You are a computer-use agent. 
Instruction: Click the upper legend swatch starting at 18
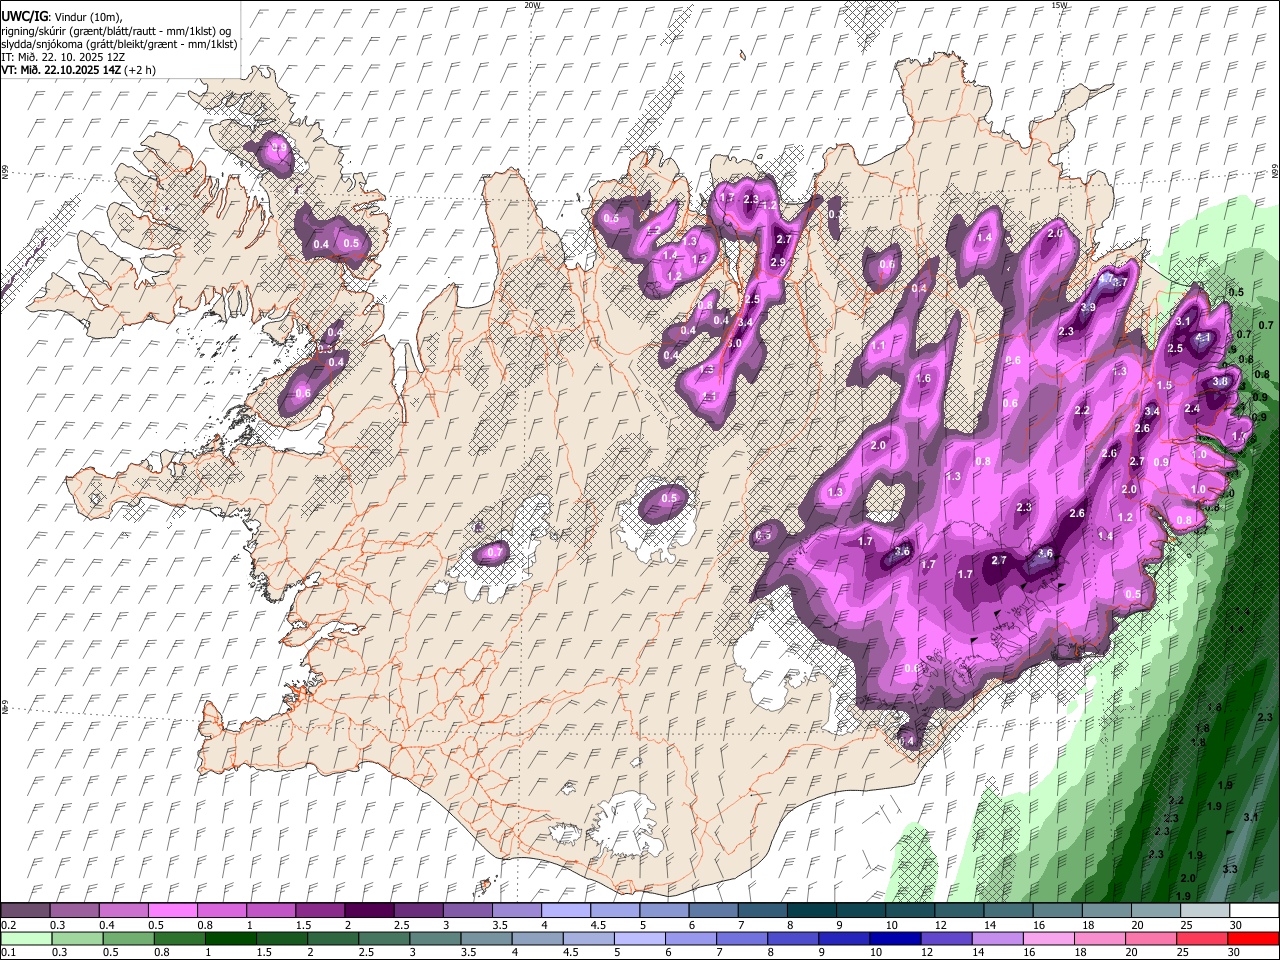click(1106, 910)
